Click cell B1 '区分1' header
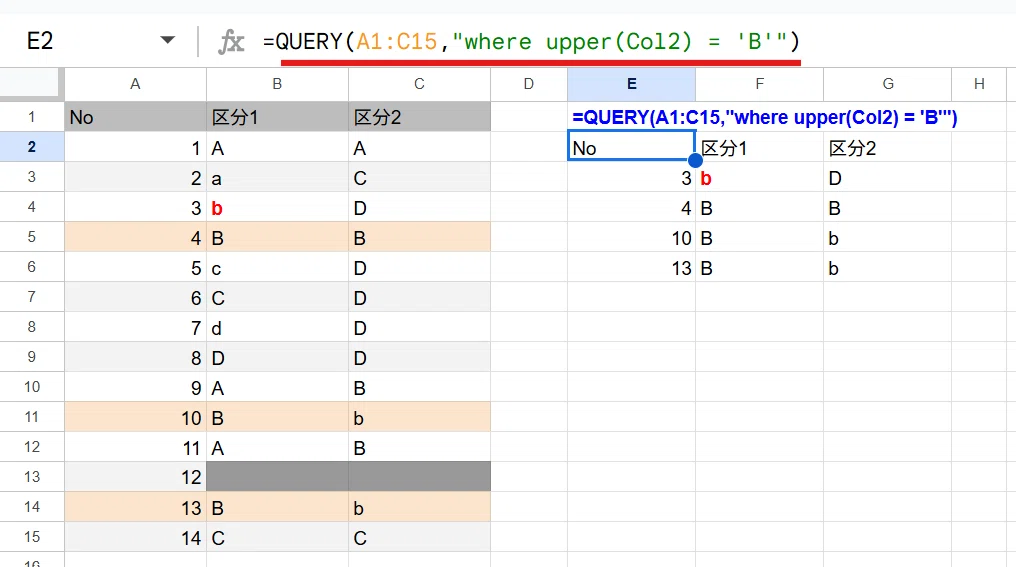 pyautogui.click(x=277, y=117)
